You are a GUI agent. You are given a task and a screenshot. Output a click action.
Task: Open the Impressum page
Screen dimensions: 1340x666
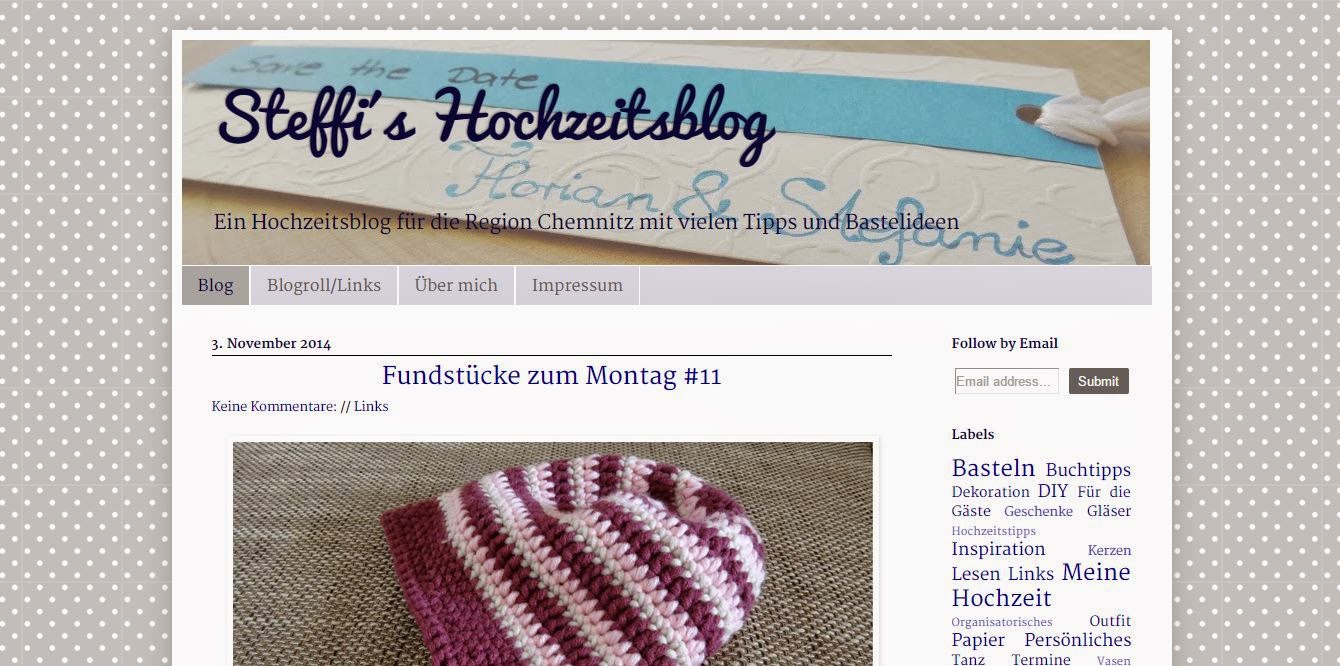pos(577,285)
